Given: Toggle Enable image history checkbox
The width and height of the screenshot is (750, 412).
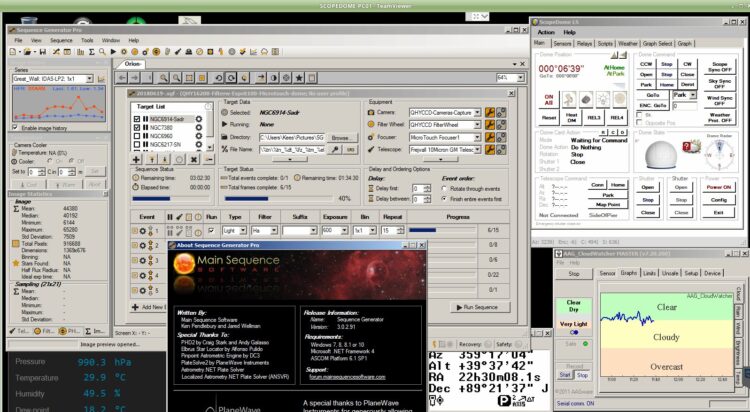Looking at the screenshot, I should pos(15,128).
